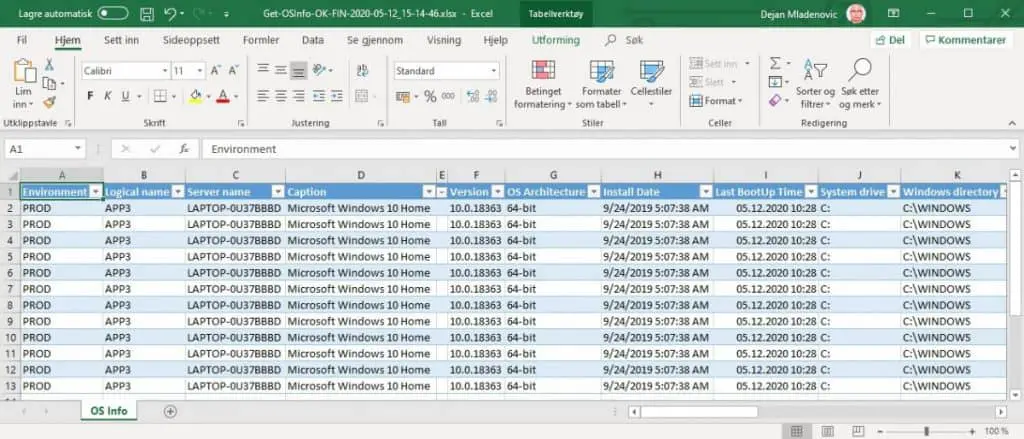Open the Standard number format dropdown
This screenshot has height=439, width=1024.
[x=494, y=71]
